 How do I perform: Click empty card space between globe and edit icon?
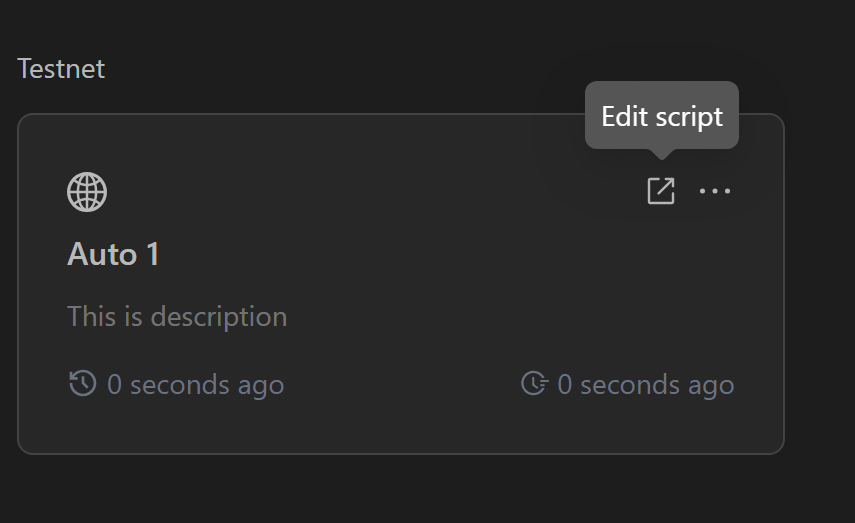370,191
